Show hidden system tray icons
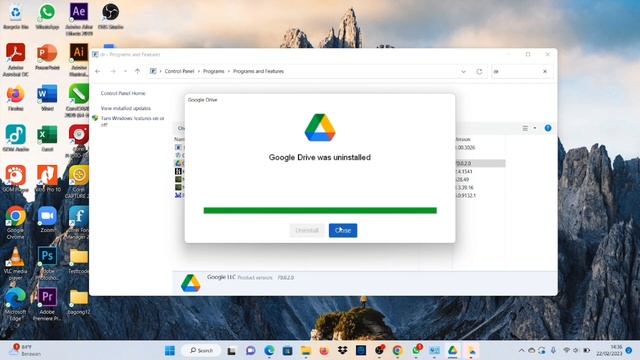The image size is (640, 360). pos(521,350)
